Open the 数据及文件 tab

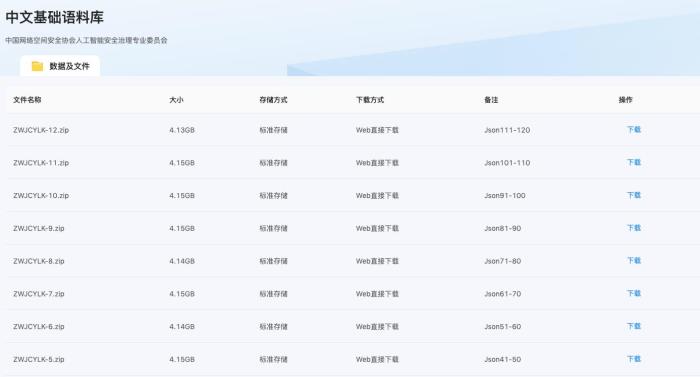(x=60, y=66)
